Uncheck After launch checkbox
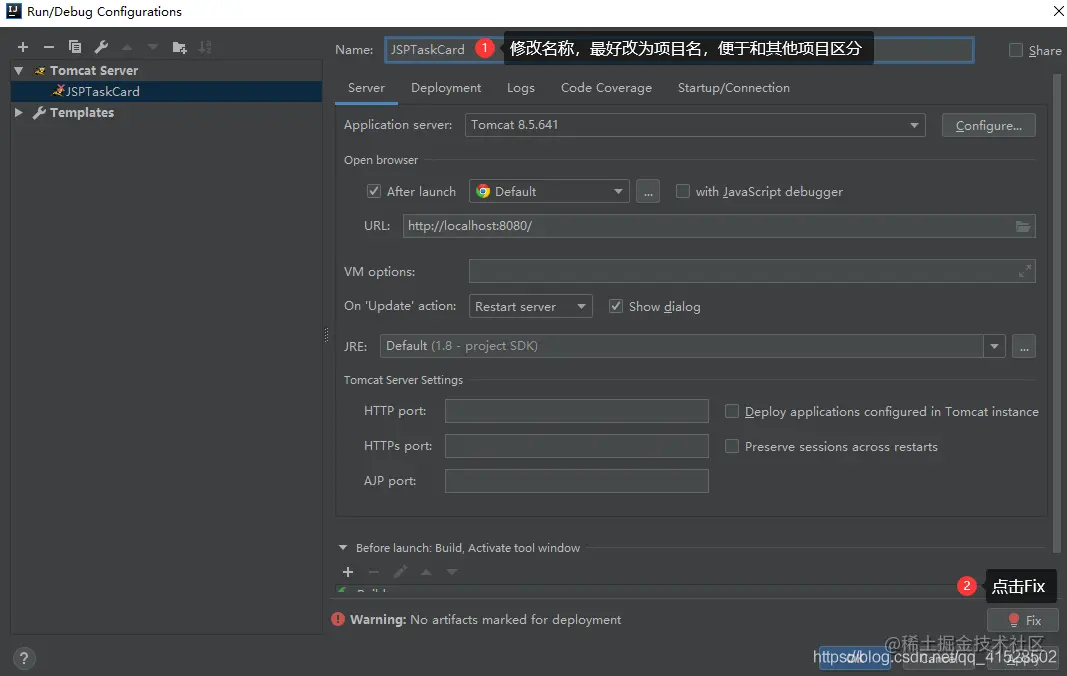 pos(374,191)
